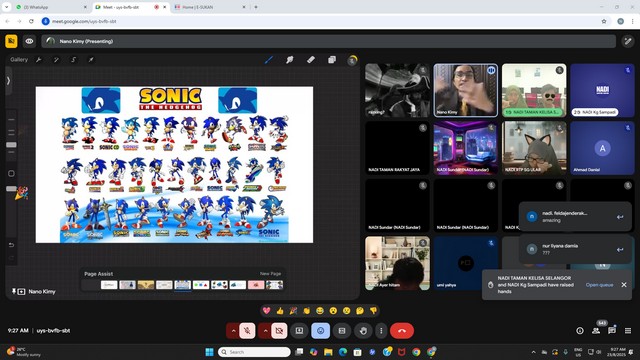
Task: Click Nano Kimy's video tile
Action: click(465, 90)
